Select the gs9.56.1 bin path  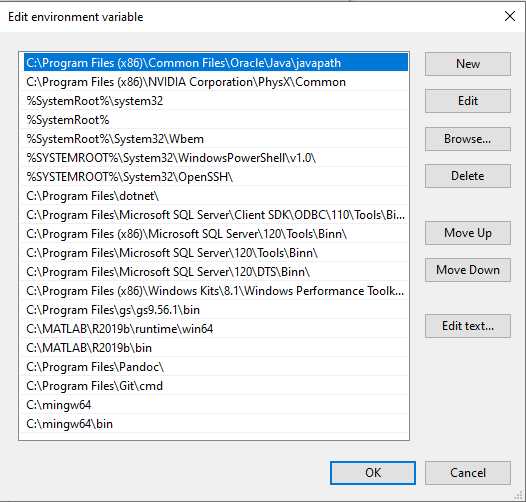click(216, 310)
